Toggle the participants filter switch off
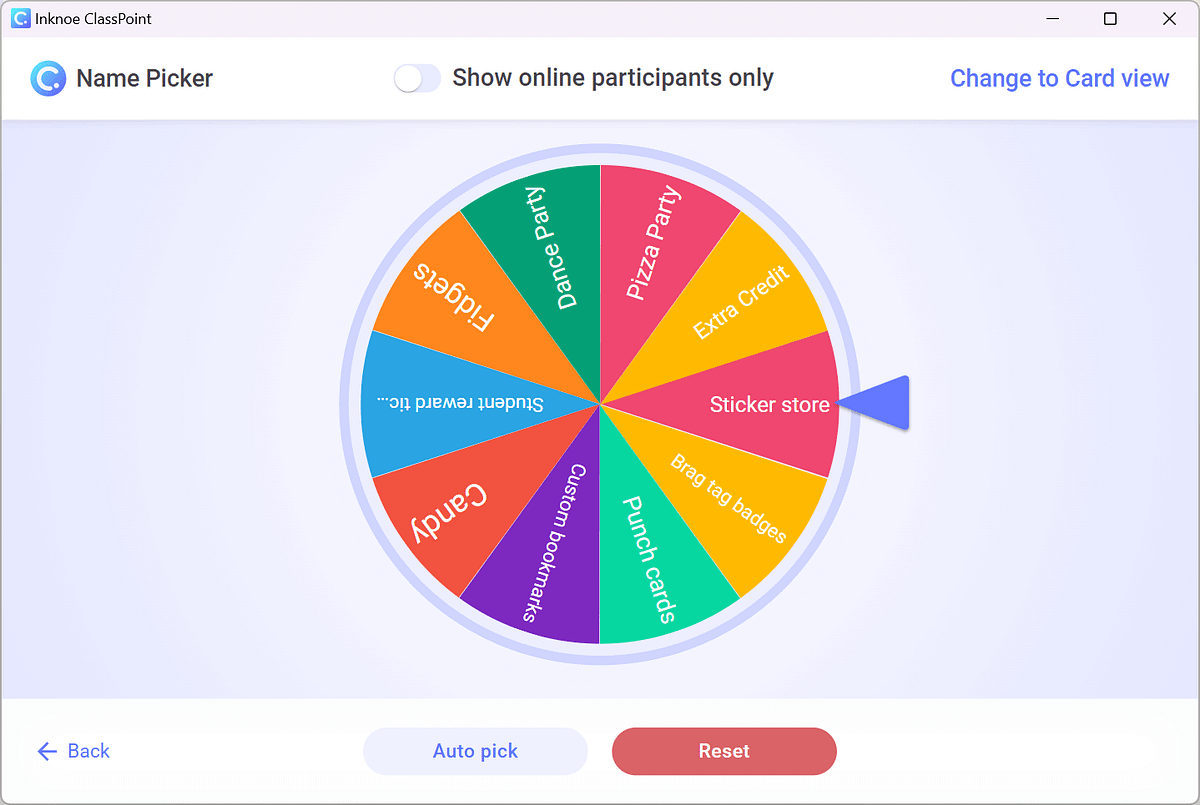1200x805 pixels. pos(417,78)
